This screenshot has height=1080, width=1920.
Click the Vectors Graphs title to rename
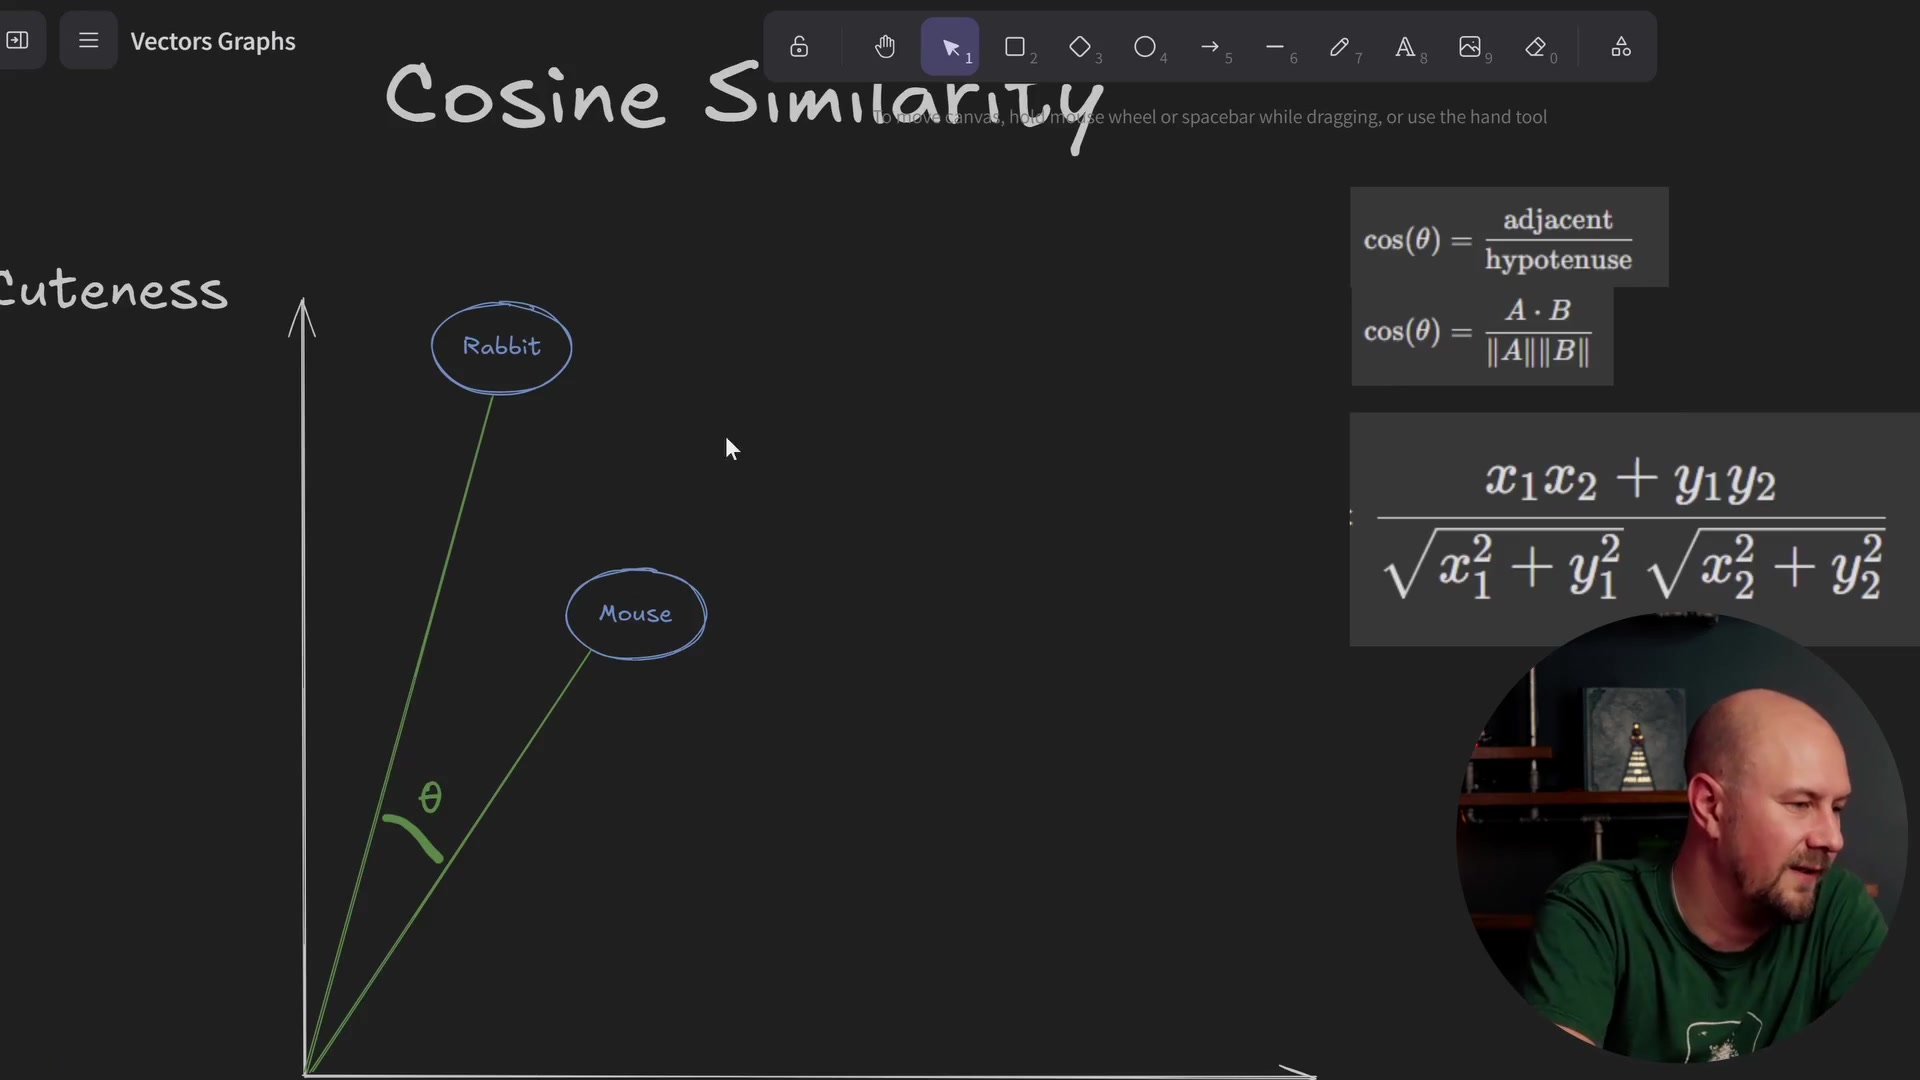click(x=213, y=41)
